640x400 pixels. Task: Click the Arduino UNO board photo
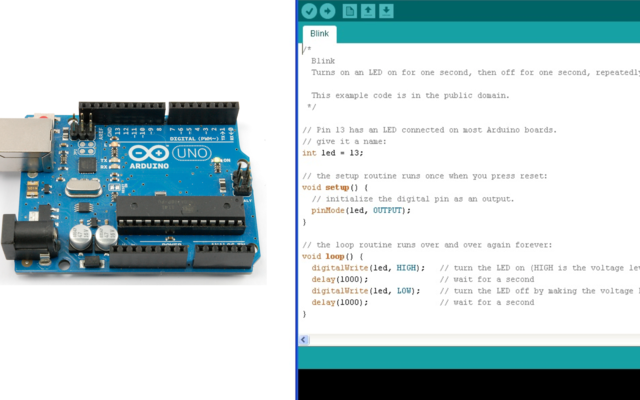133,192
